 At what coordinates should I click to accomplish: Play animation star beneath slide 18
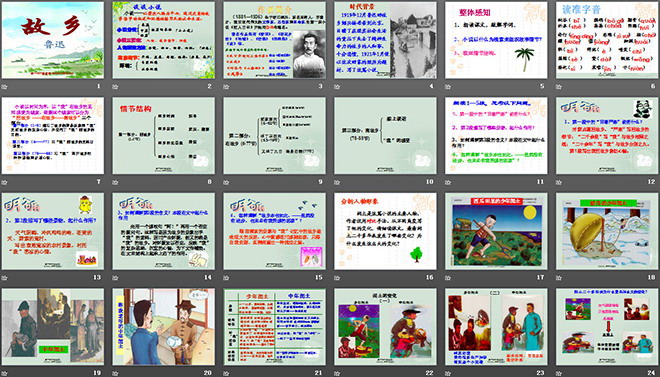559,278
